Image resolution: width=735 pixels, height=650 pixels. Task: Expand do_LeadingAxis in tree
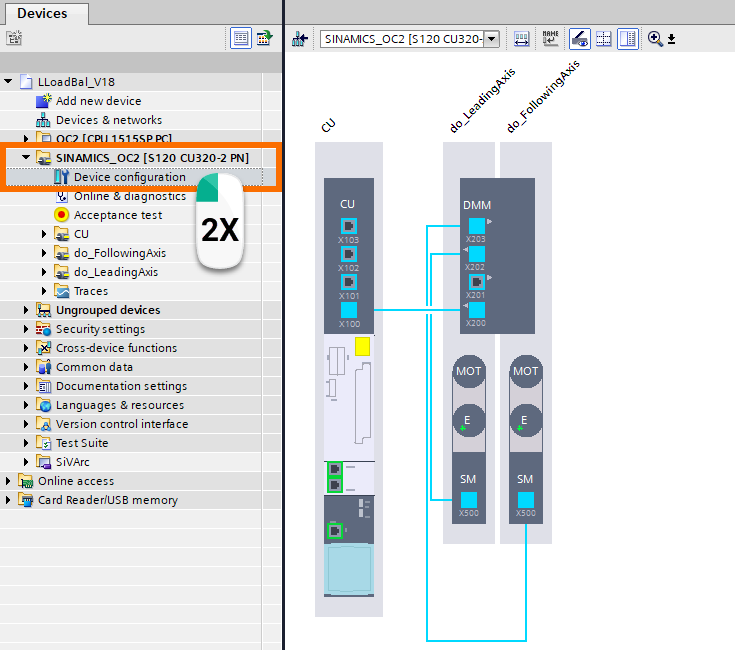click(44, 272)
